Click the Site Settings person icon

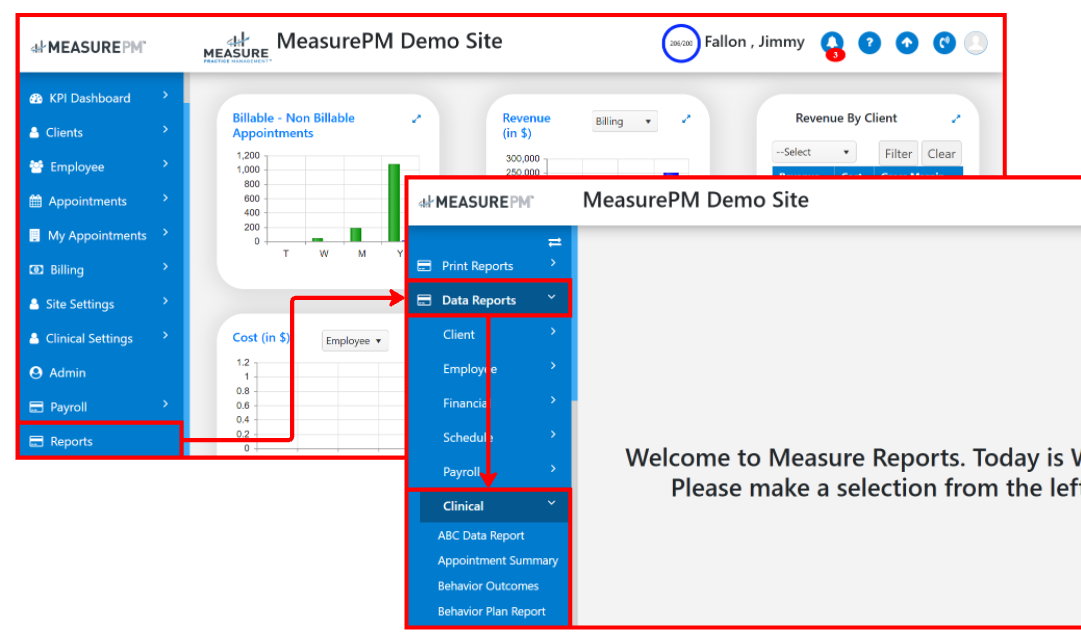pyautogui.click(x=34, y=304)
